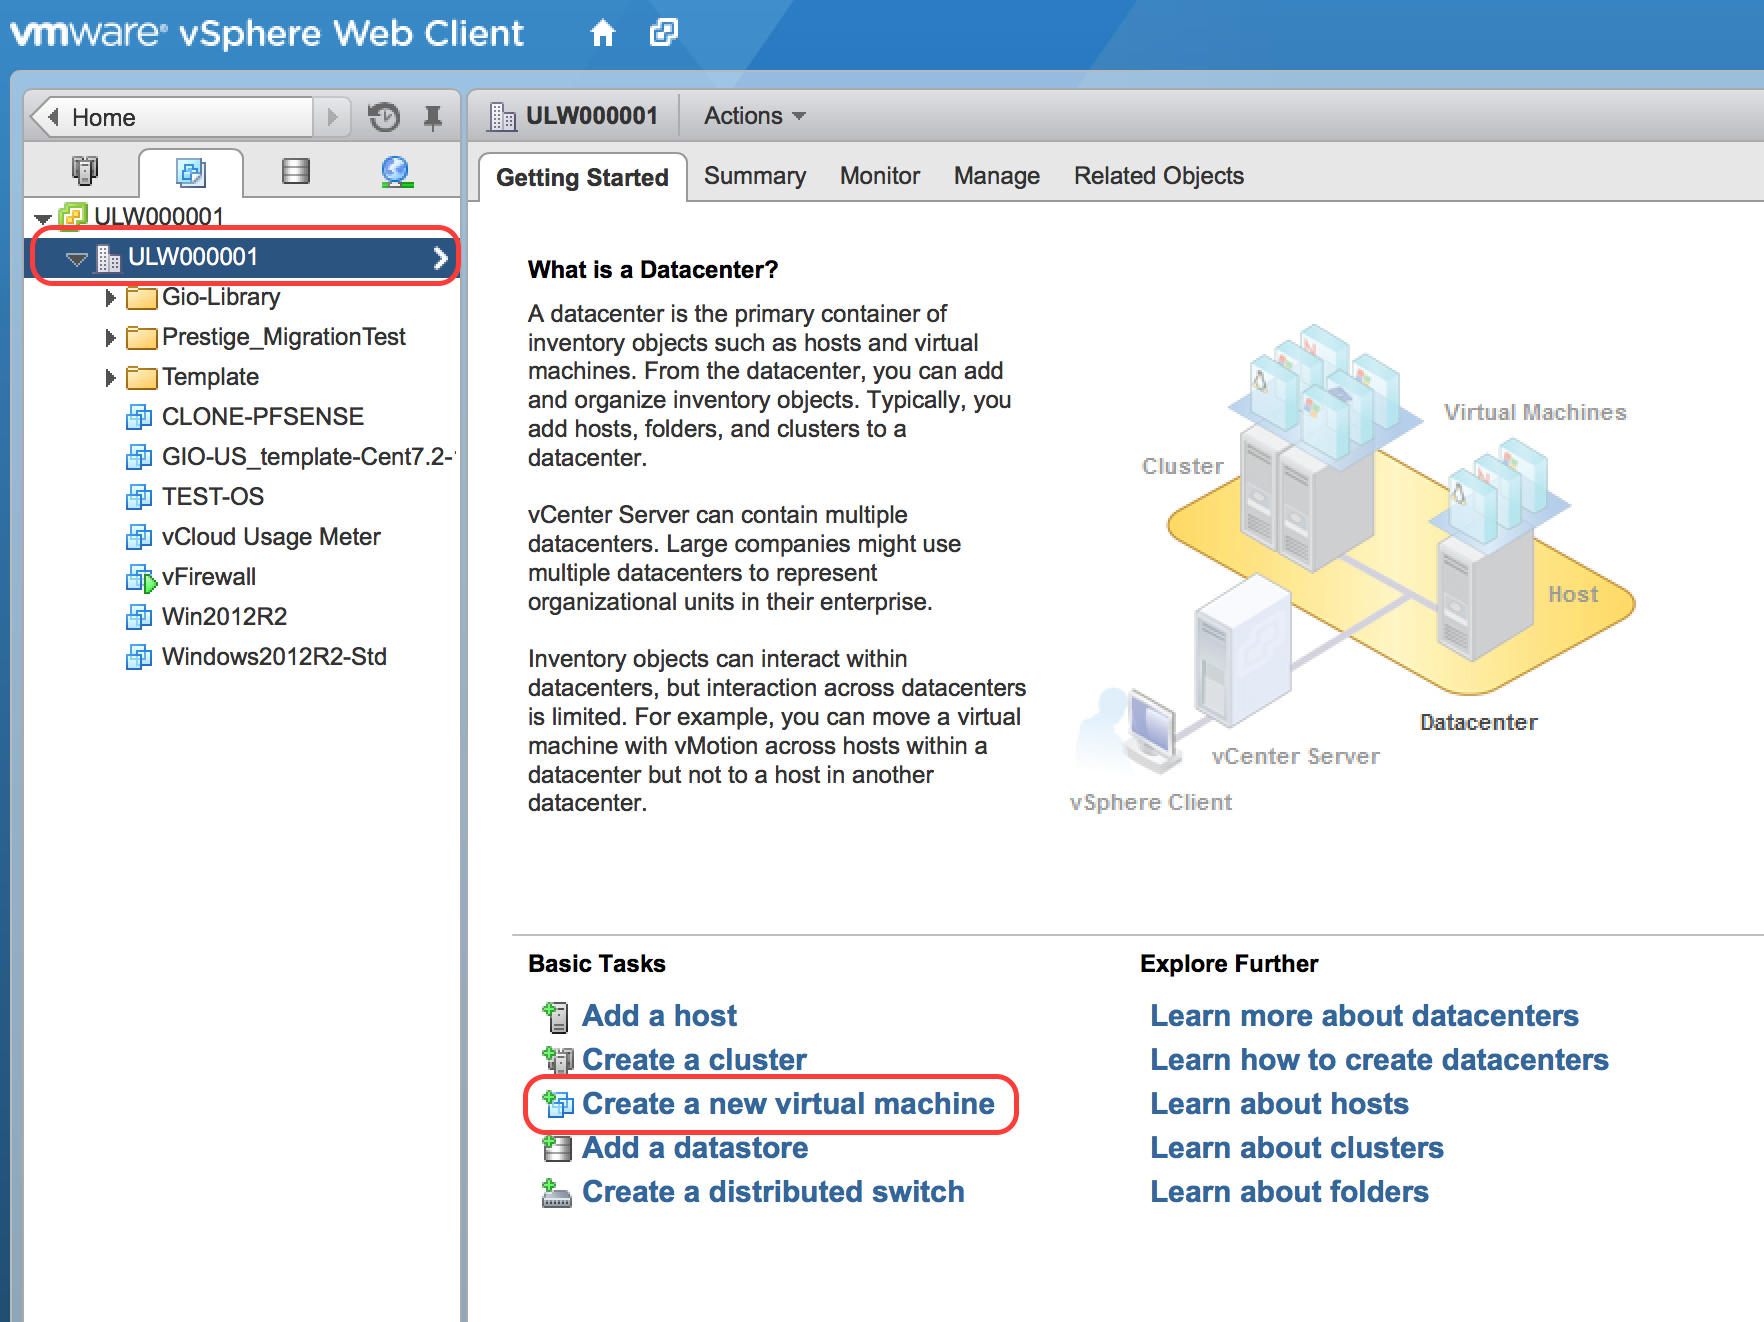Select CLONE-PFSENSE in the tree
Image resolution: width=1764 pixels, height=1322 pixels.
[263, 417]
